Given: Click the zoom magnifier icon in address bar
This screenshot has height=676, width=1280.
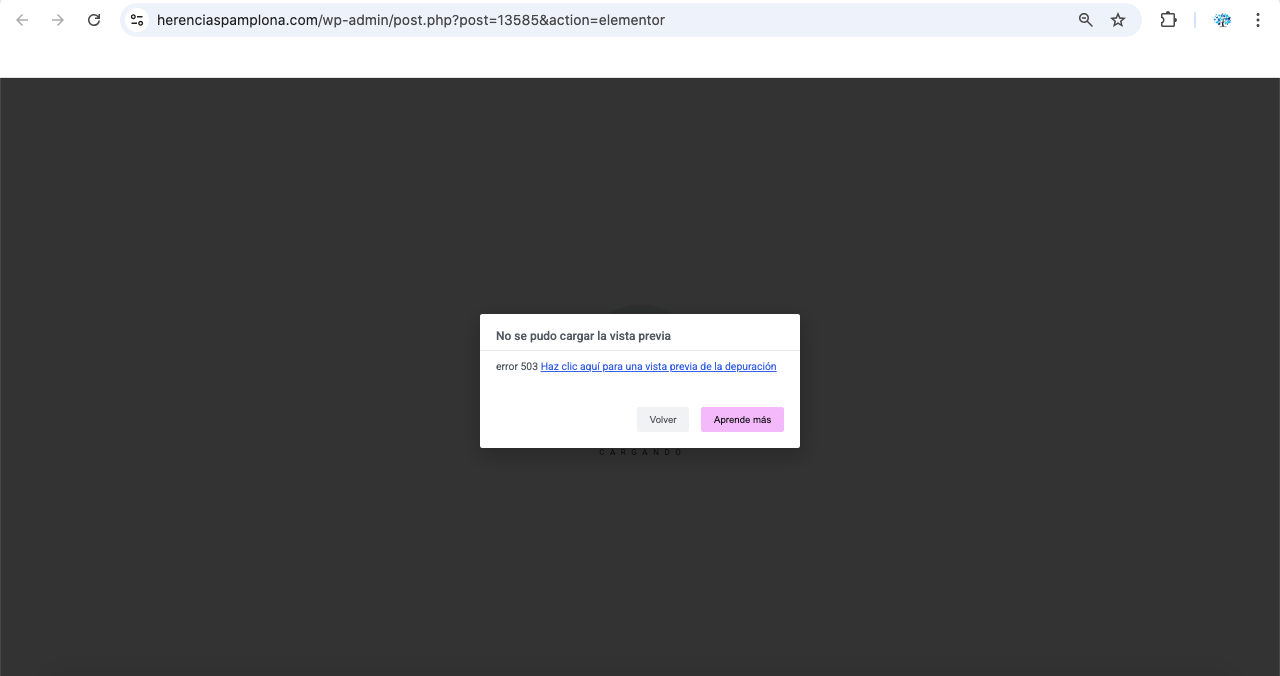Looking at the screenshot, I should [x=1085, y=20].
